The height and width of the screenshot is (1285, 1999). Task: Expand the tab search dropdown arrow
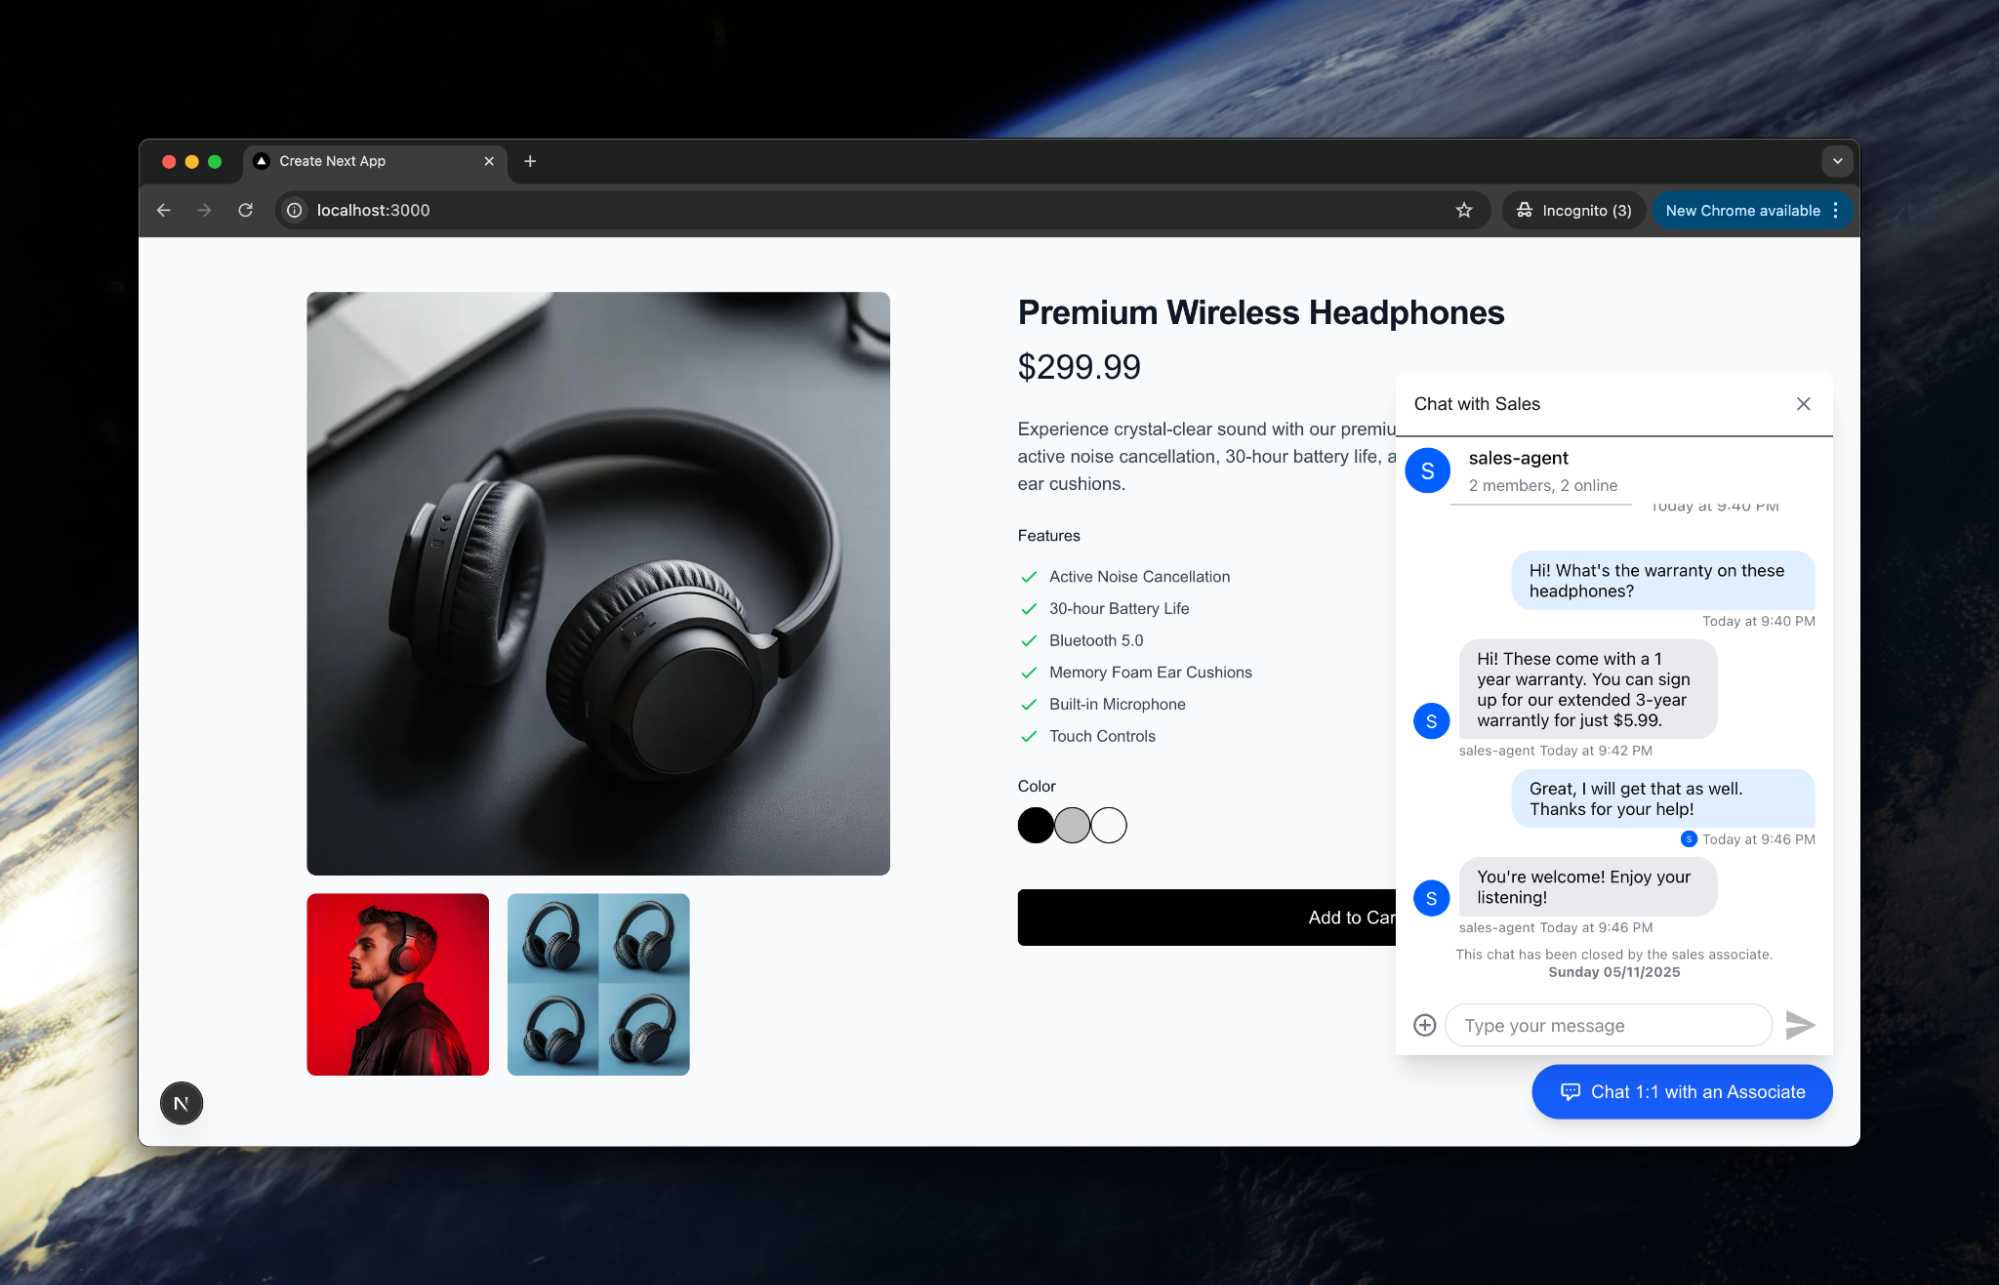(1836, 161)
